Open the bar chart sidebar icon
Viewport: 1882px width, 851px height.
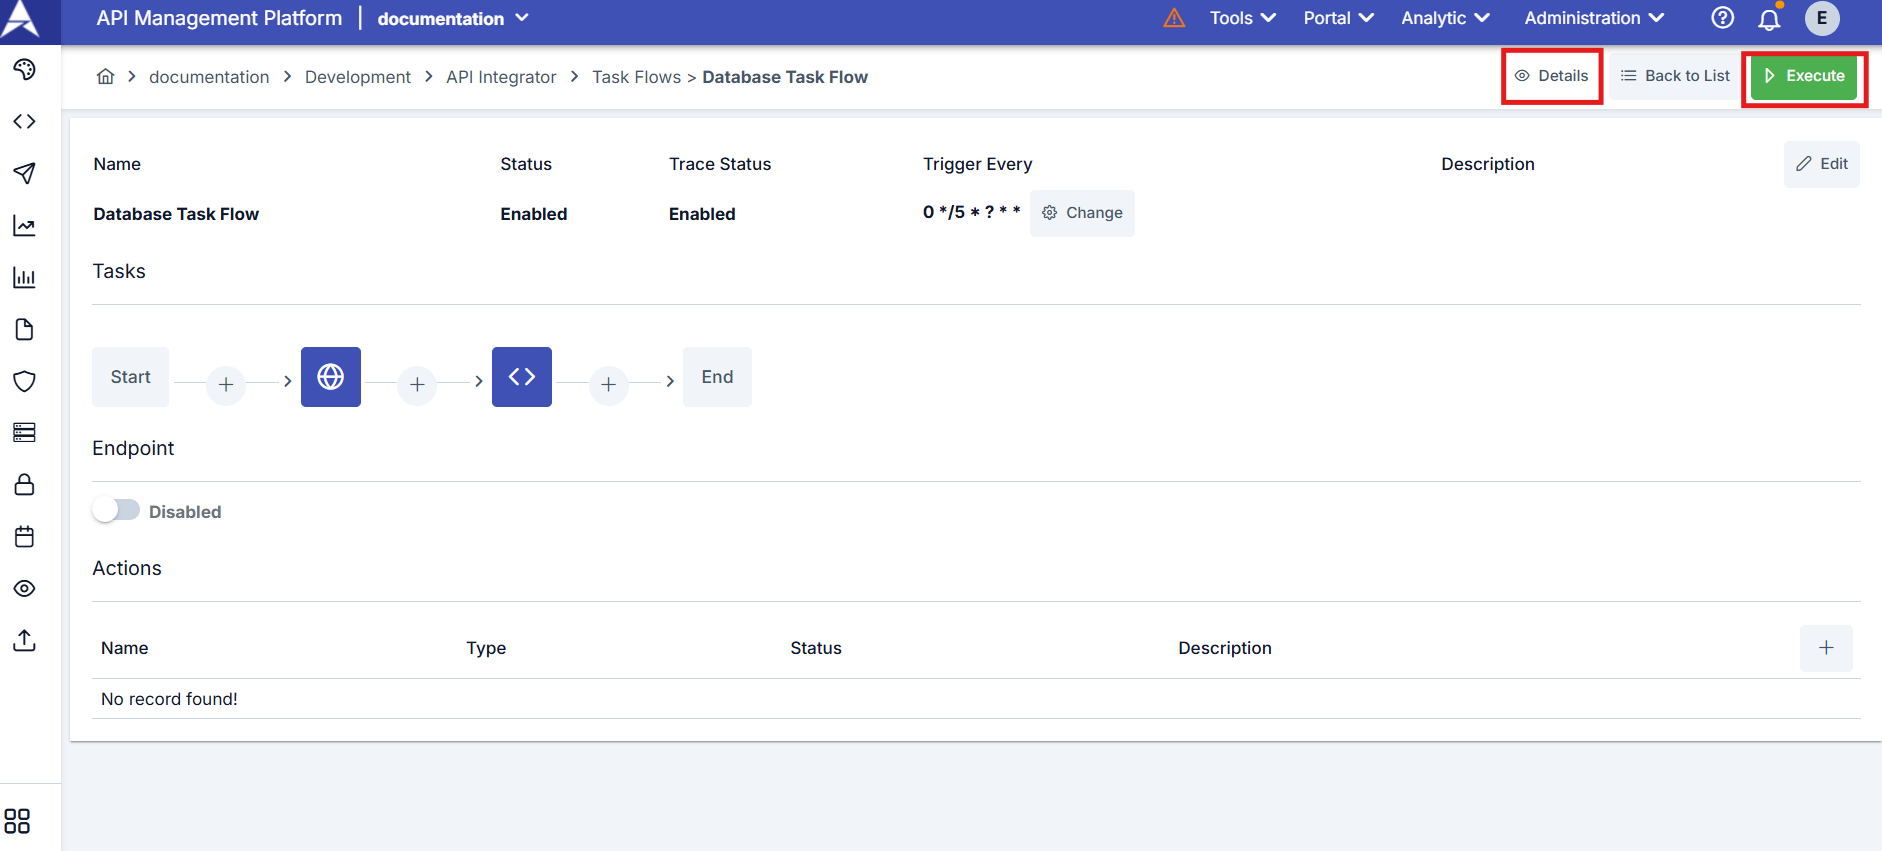click(25, 277)
